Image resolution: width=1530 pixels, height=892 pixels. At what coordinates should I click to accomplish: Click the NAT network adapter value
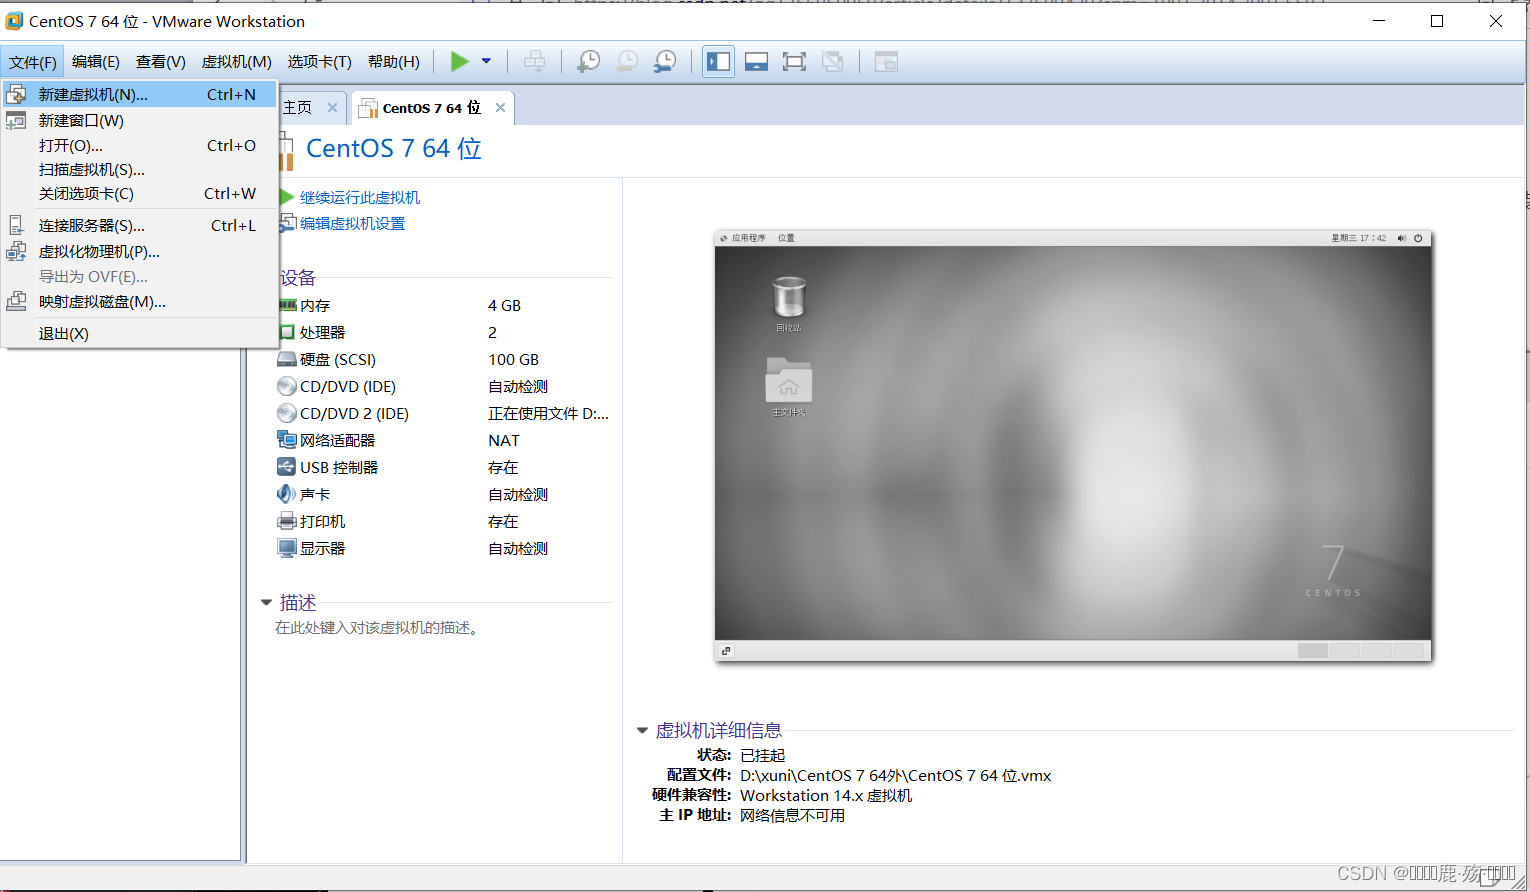504,440
